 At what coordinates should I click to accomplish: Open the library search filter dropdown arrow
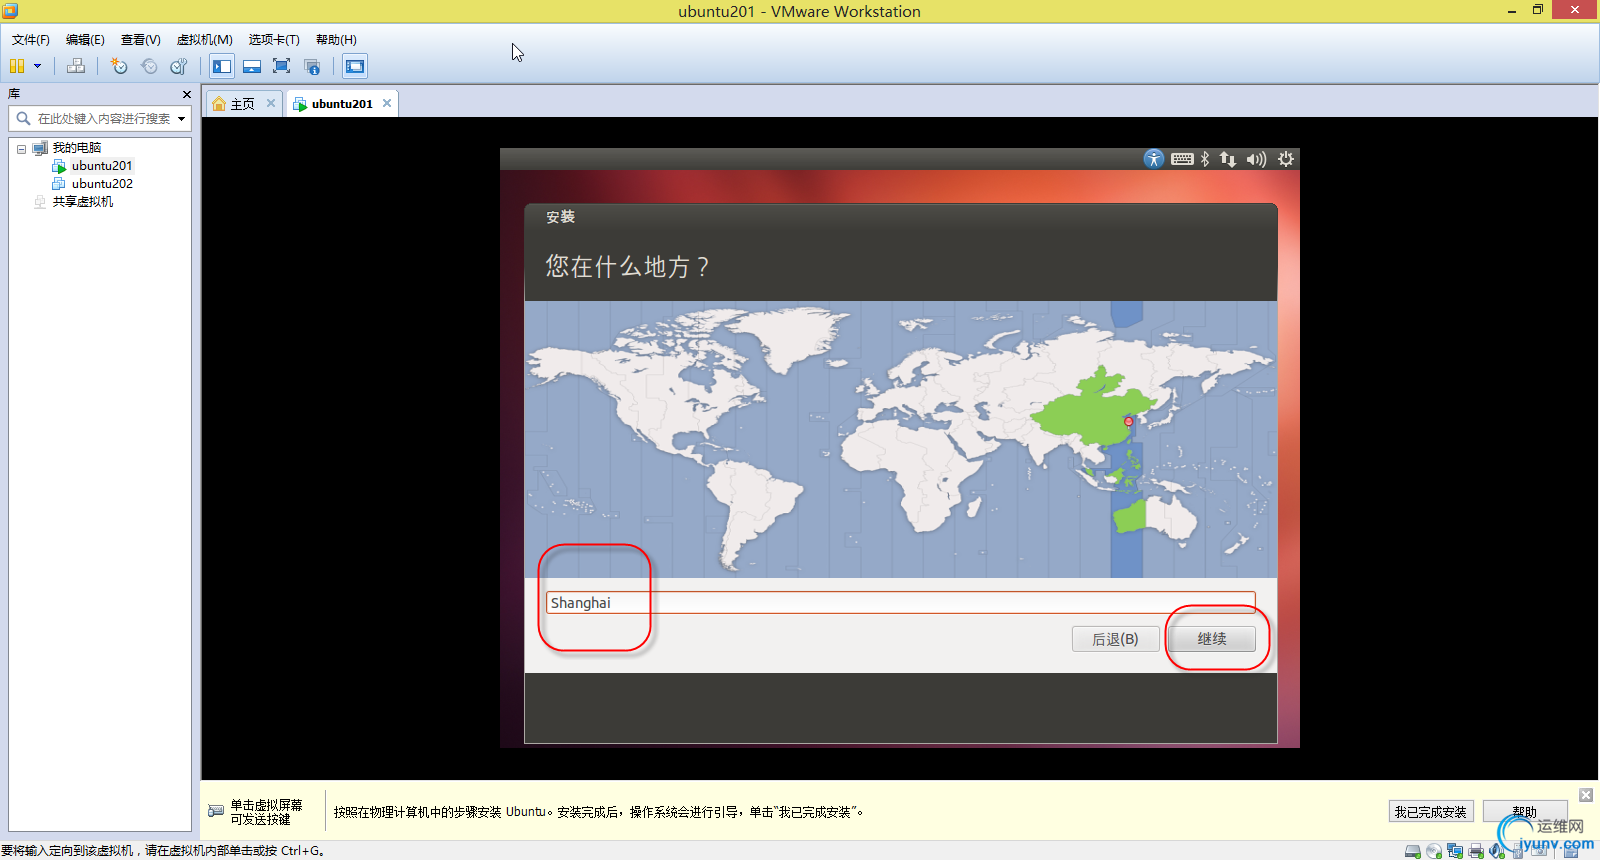pos(182,118)
